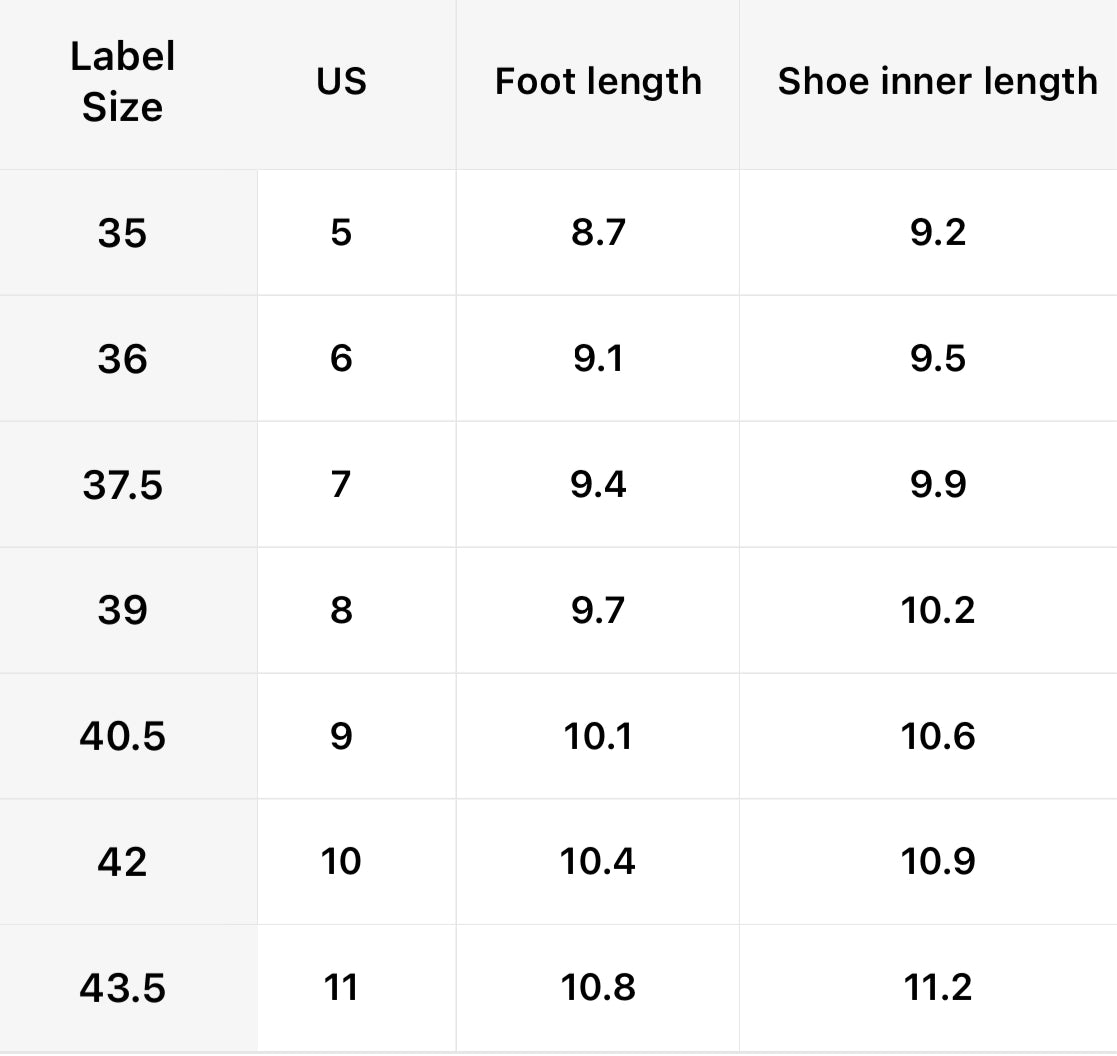Select foot length value 9.4
1117x1056 pixels.
click(598, 485)
